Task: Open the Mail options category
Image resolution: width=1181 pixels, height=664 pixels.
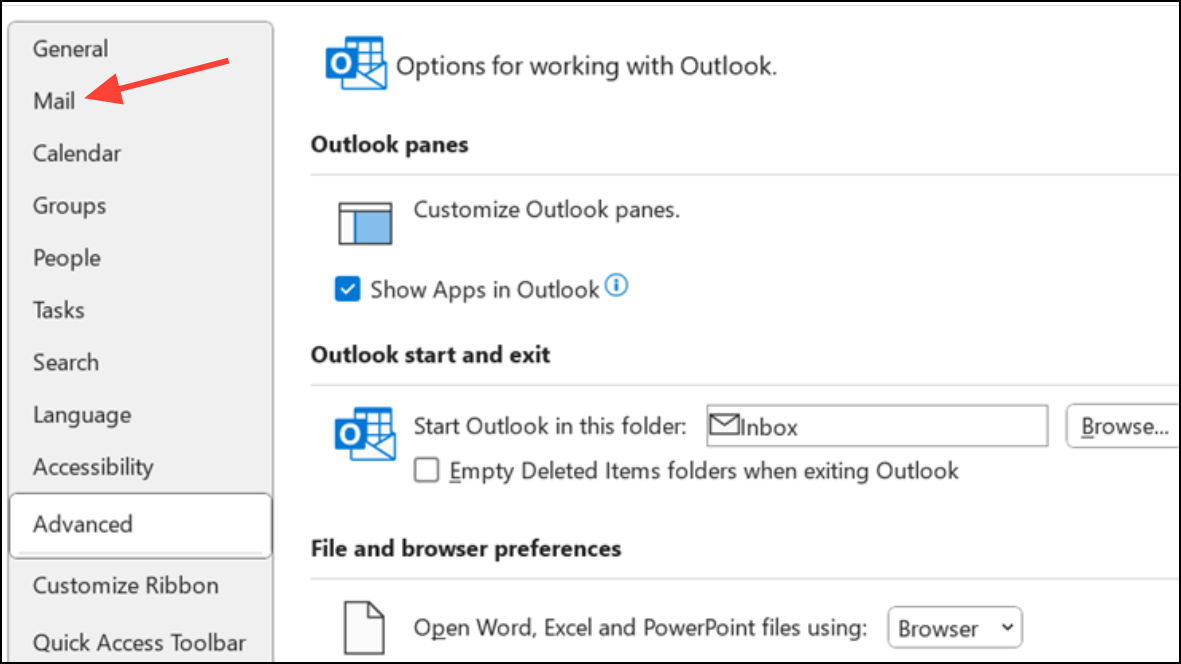Action: pyautogui.click(x=54, y=101)
